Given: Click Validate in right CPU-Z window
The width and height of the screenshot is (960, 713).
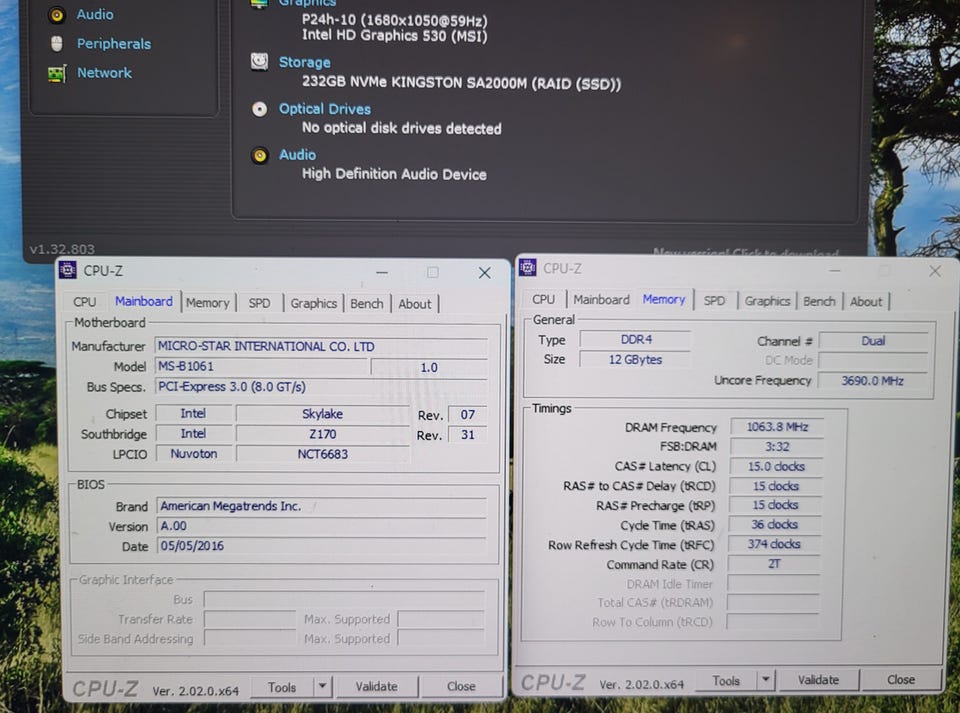Looking at the screenshot, I should tap(818, 680).
